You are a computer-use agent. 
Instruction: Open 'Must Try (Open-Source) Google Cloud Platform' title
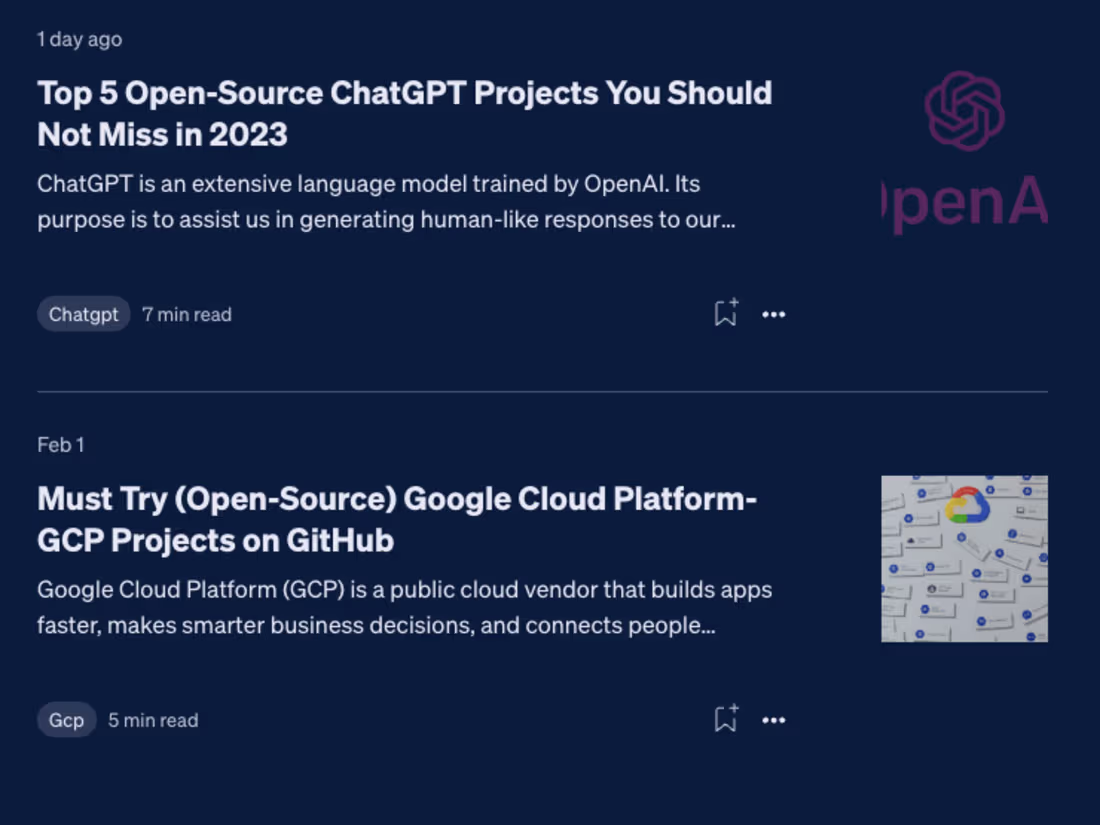pyautogui.click(x=397, y=498)
